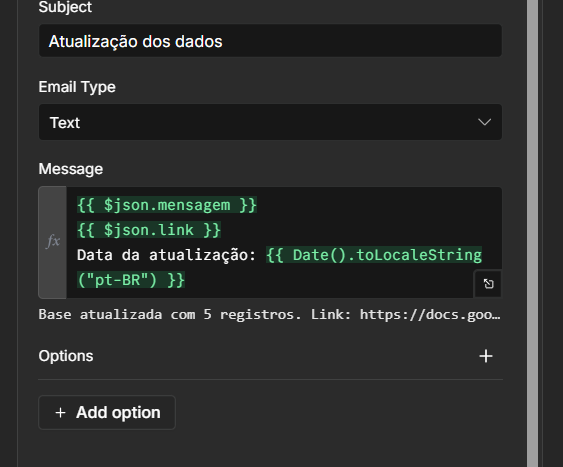Click the '{{ $json.link }}' expression

coord(149,230)
